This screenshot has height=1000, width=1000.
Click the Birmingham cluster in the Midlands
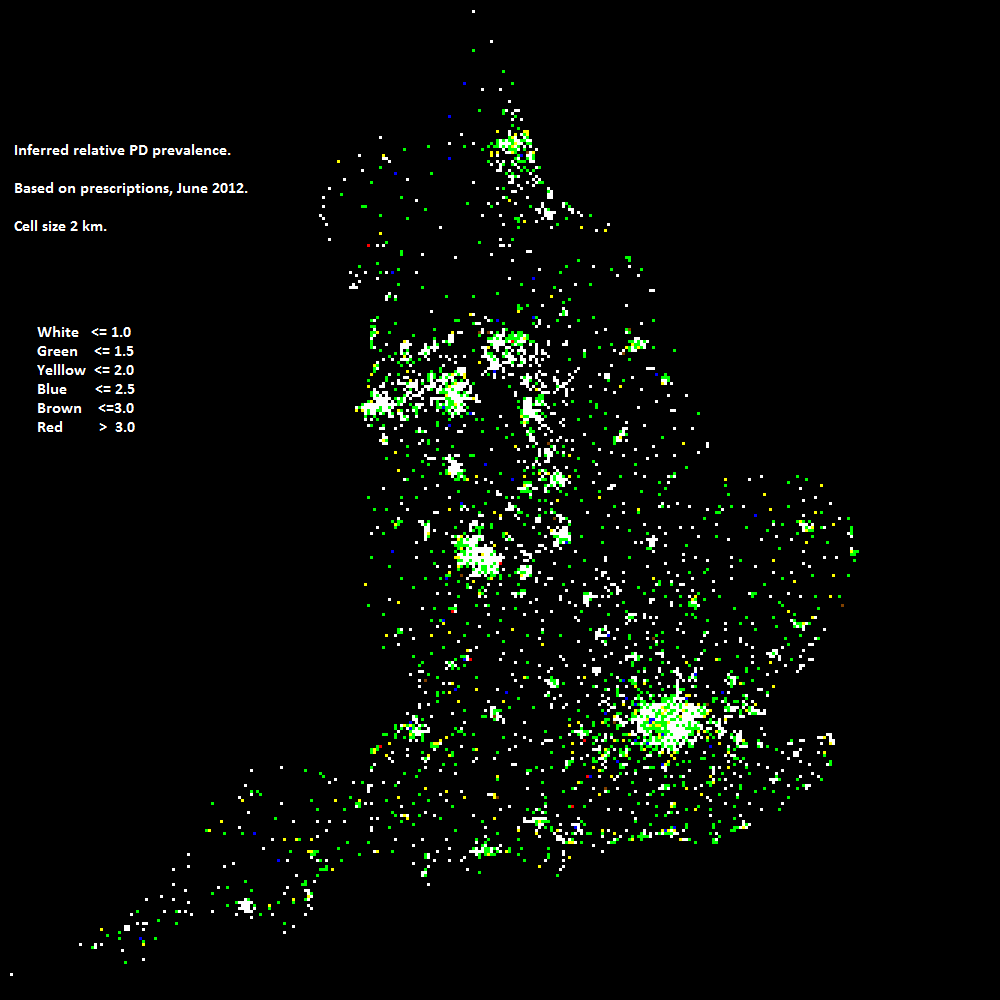[x=478, y=555]
